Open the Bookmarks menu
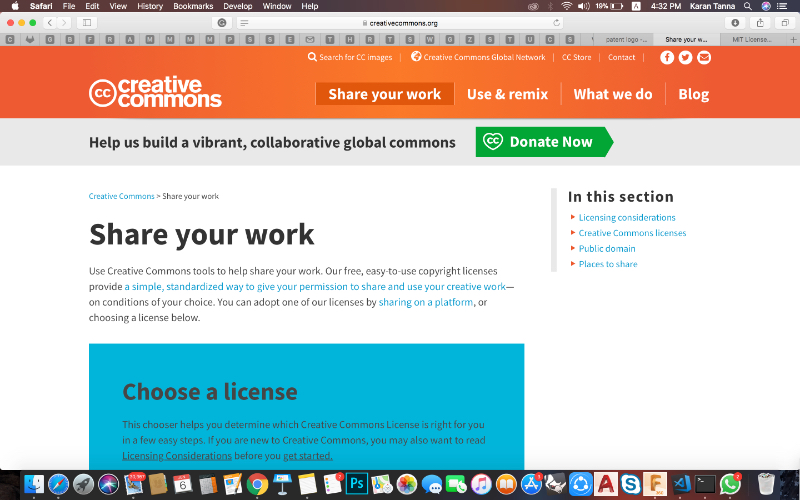 193,6
